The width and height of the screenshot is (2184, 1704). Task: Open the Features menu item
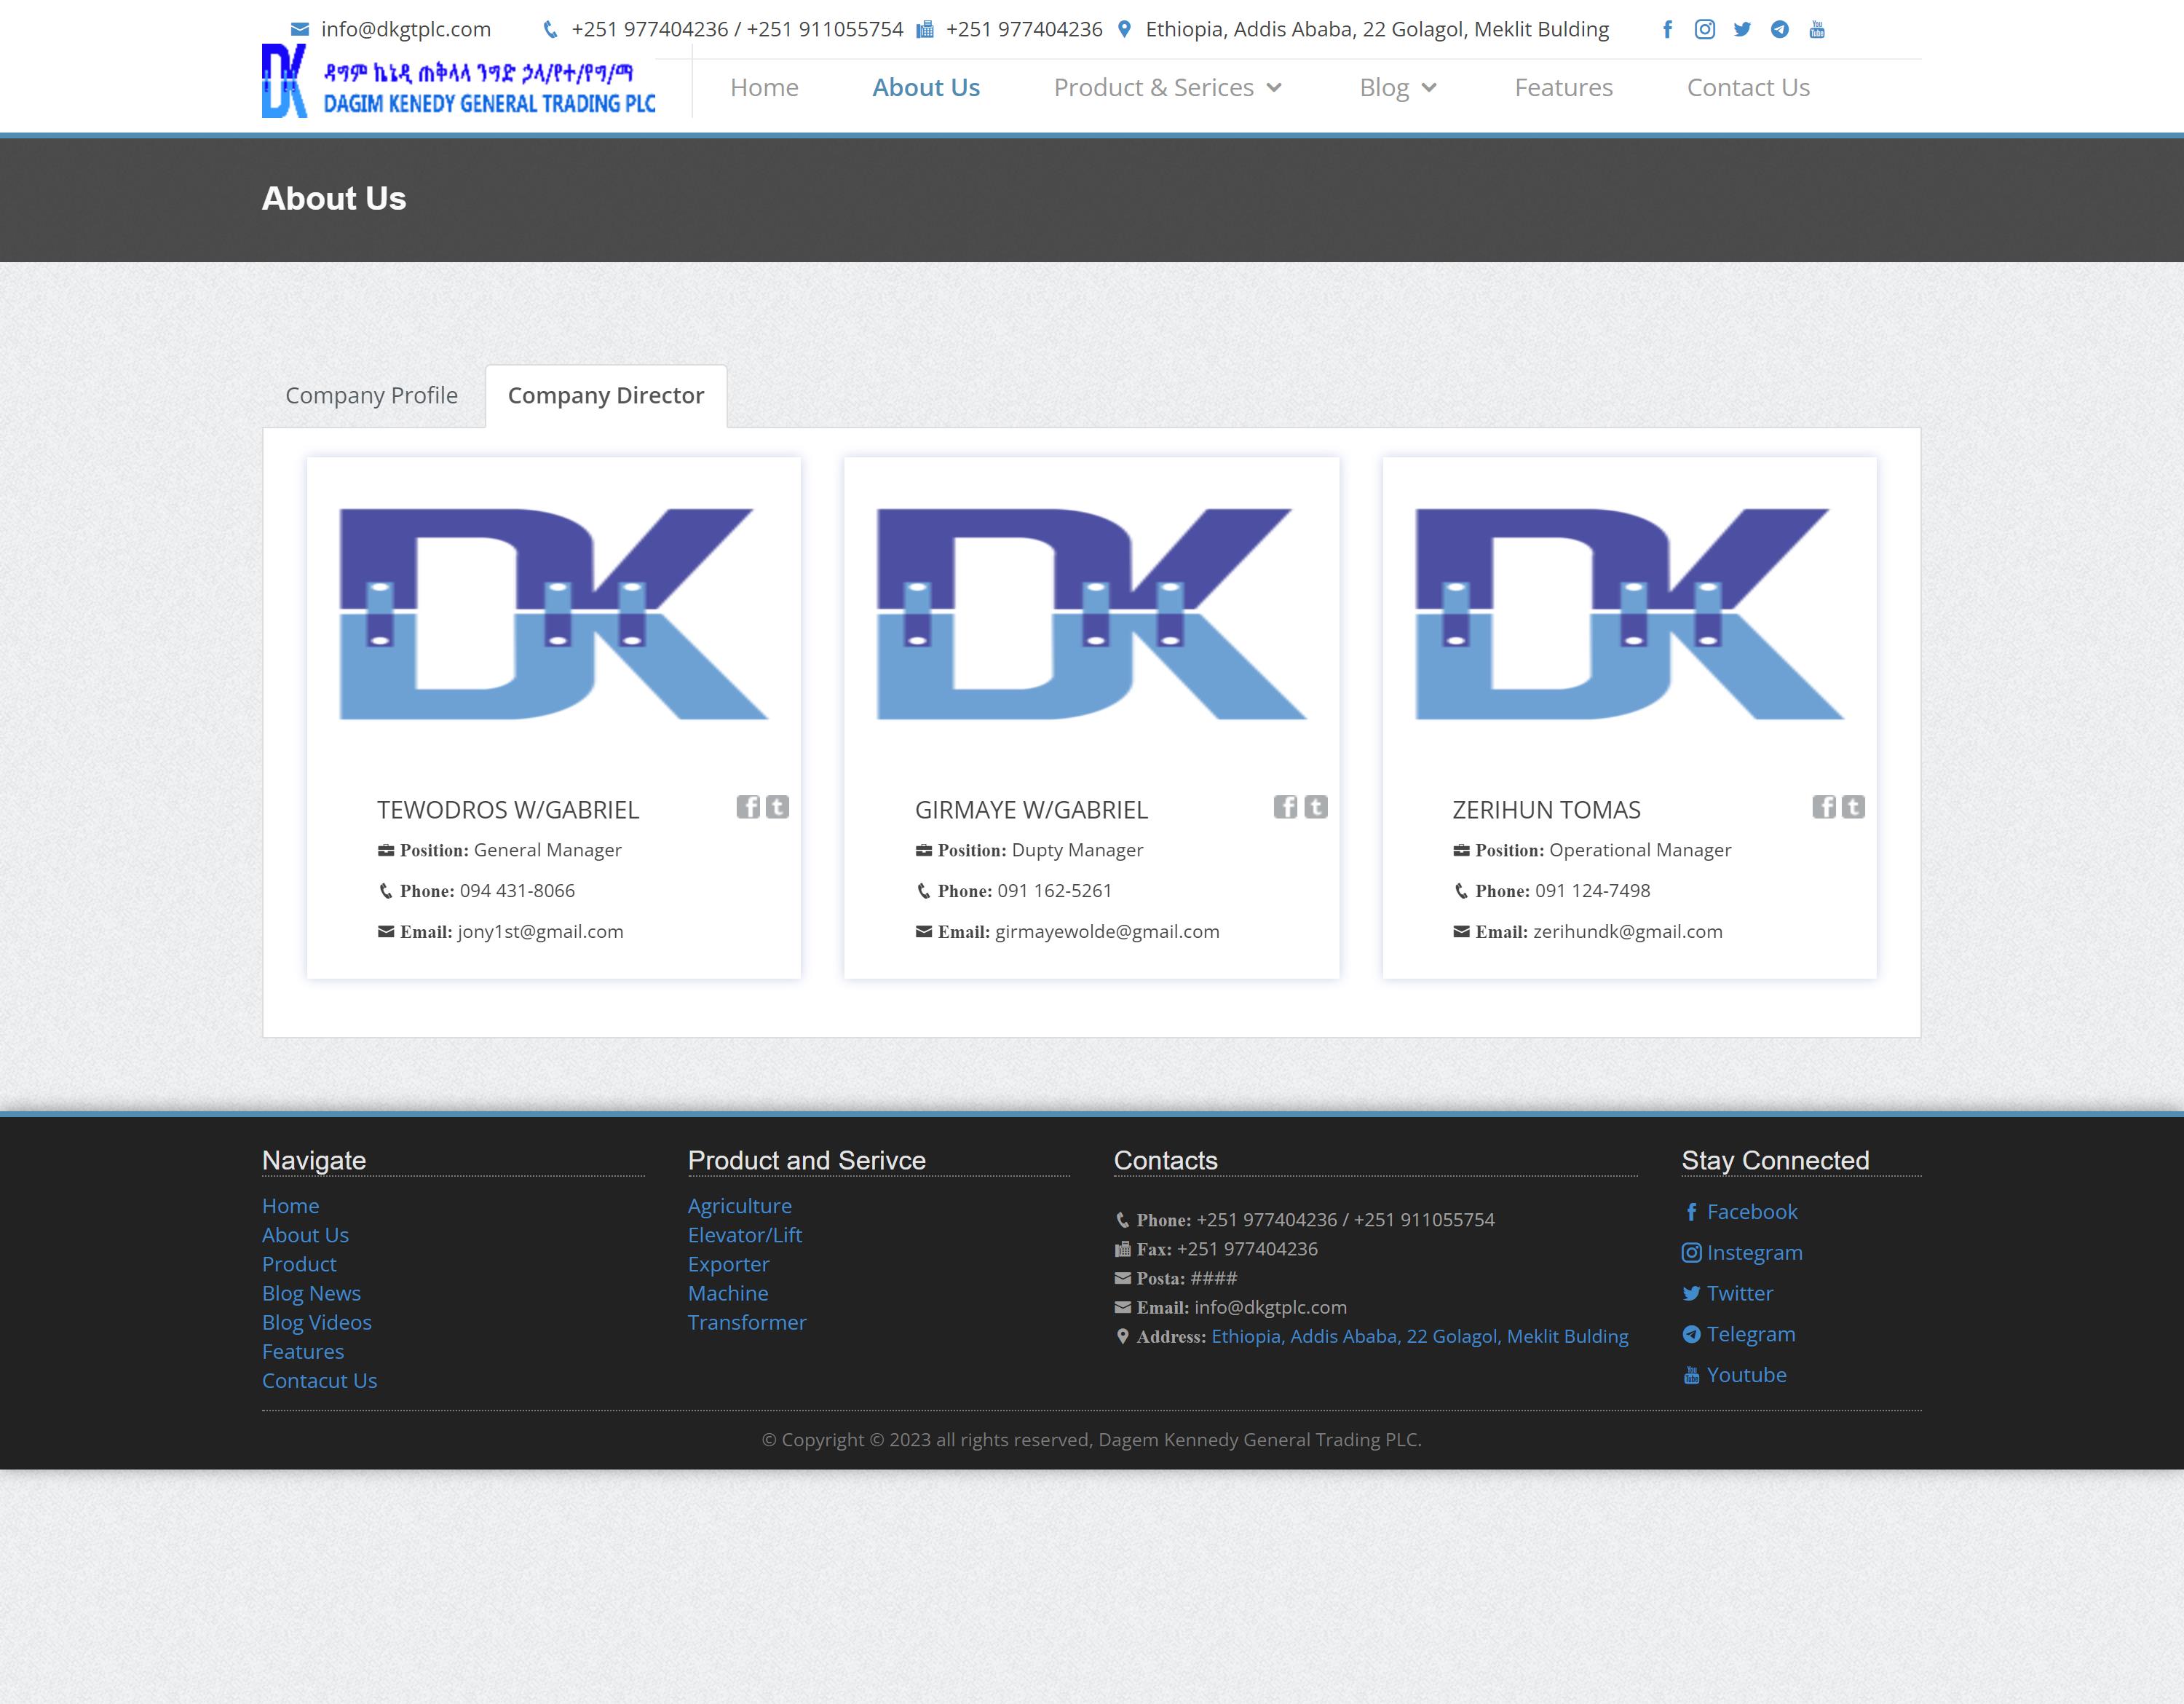click(1563, 88)
